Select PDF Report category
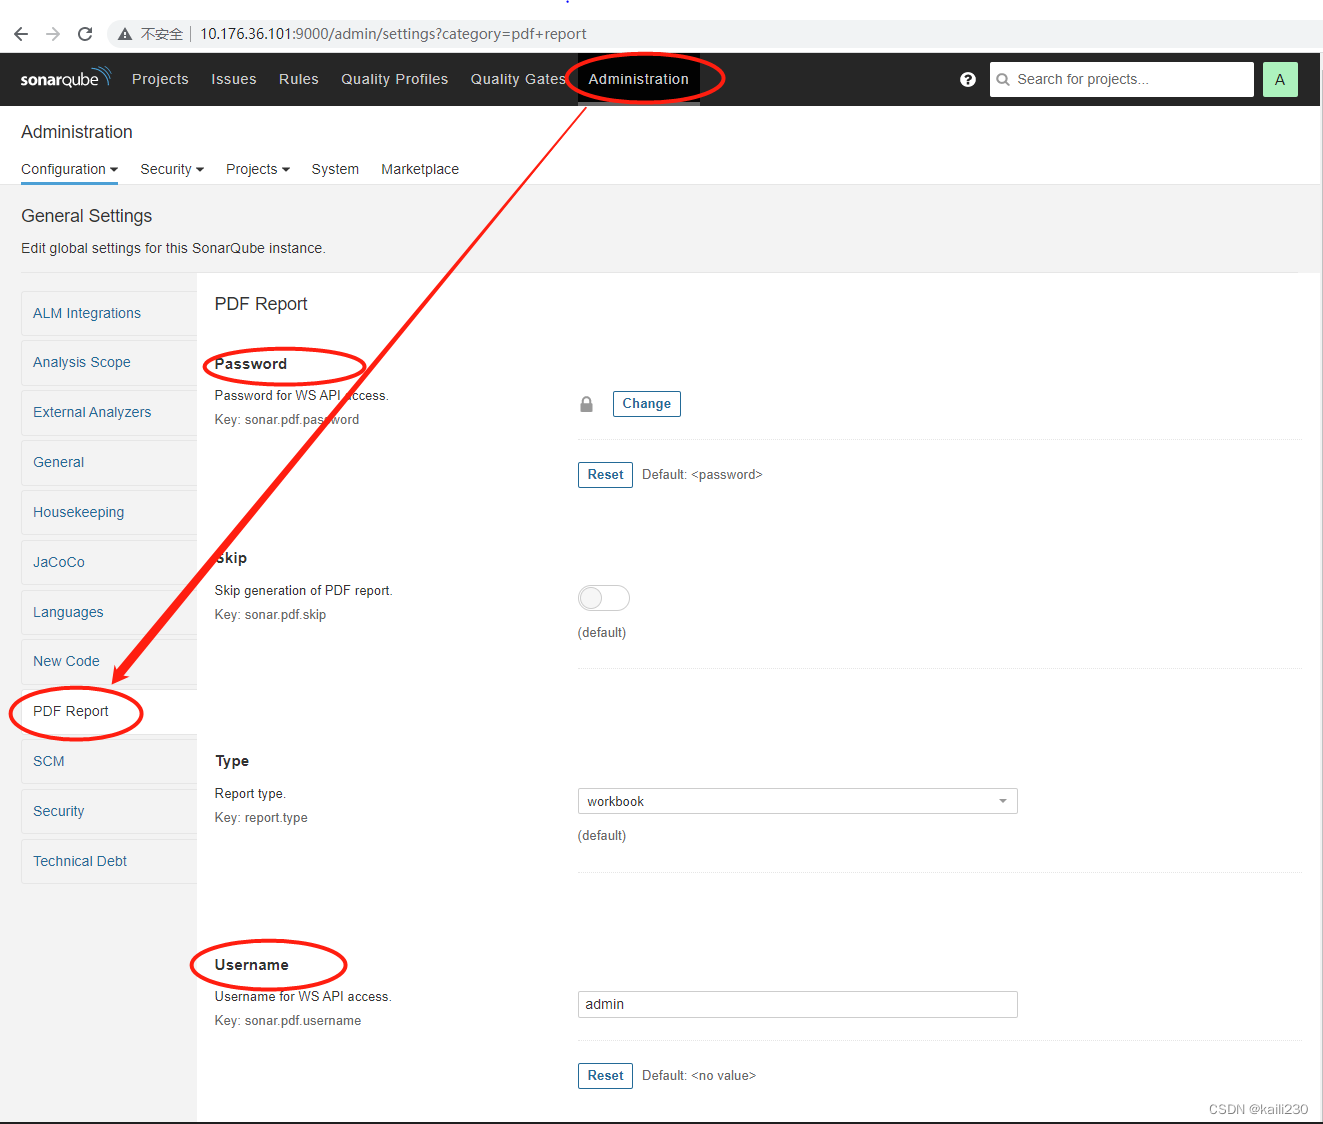The width and height of the screenshot is (1323, 1124). point(109,711)
